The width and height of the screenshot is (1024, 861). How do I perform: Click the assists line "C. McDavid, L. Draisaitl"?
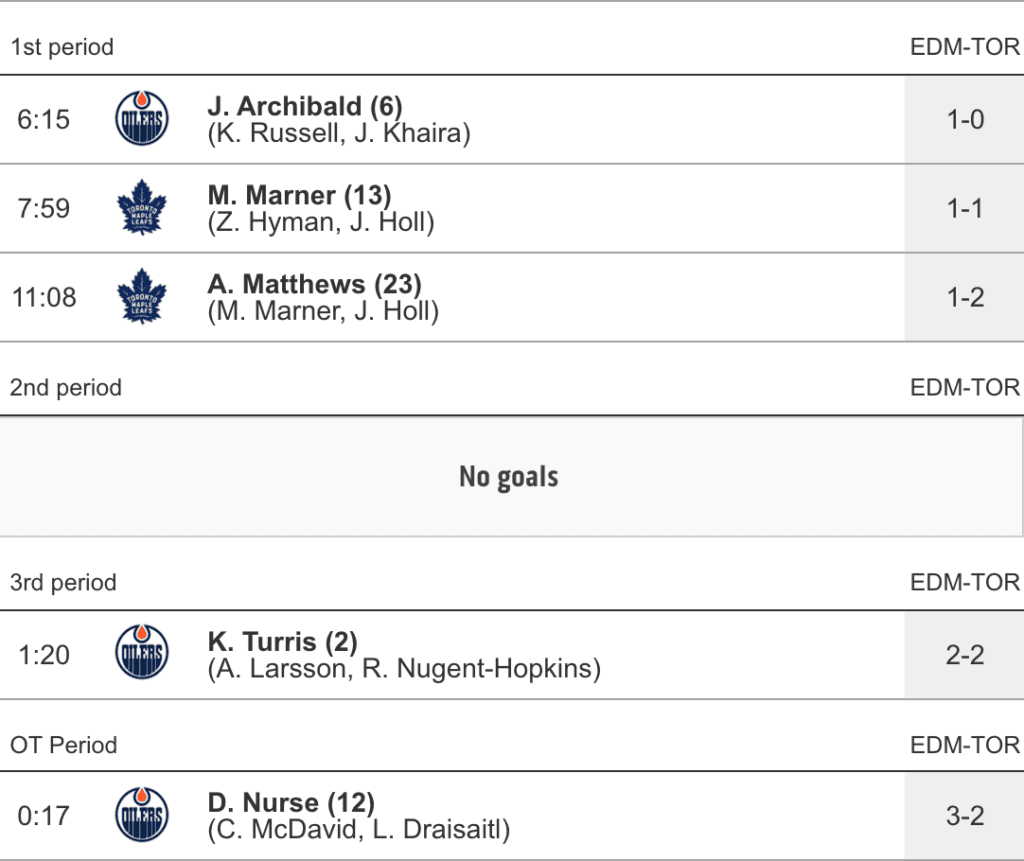[x=359, y=830]
